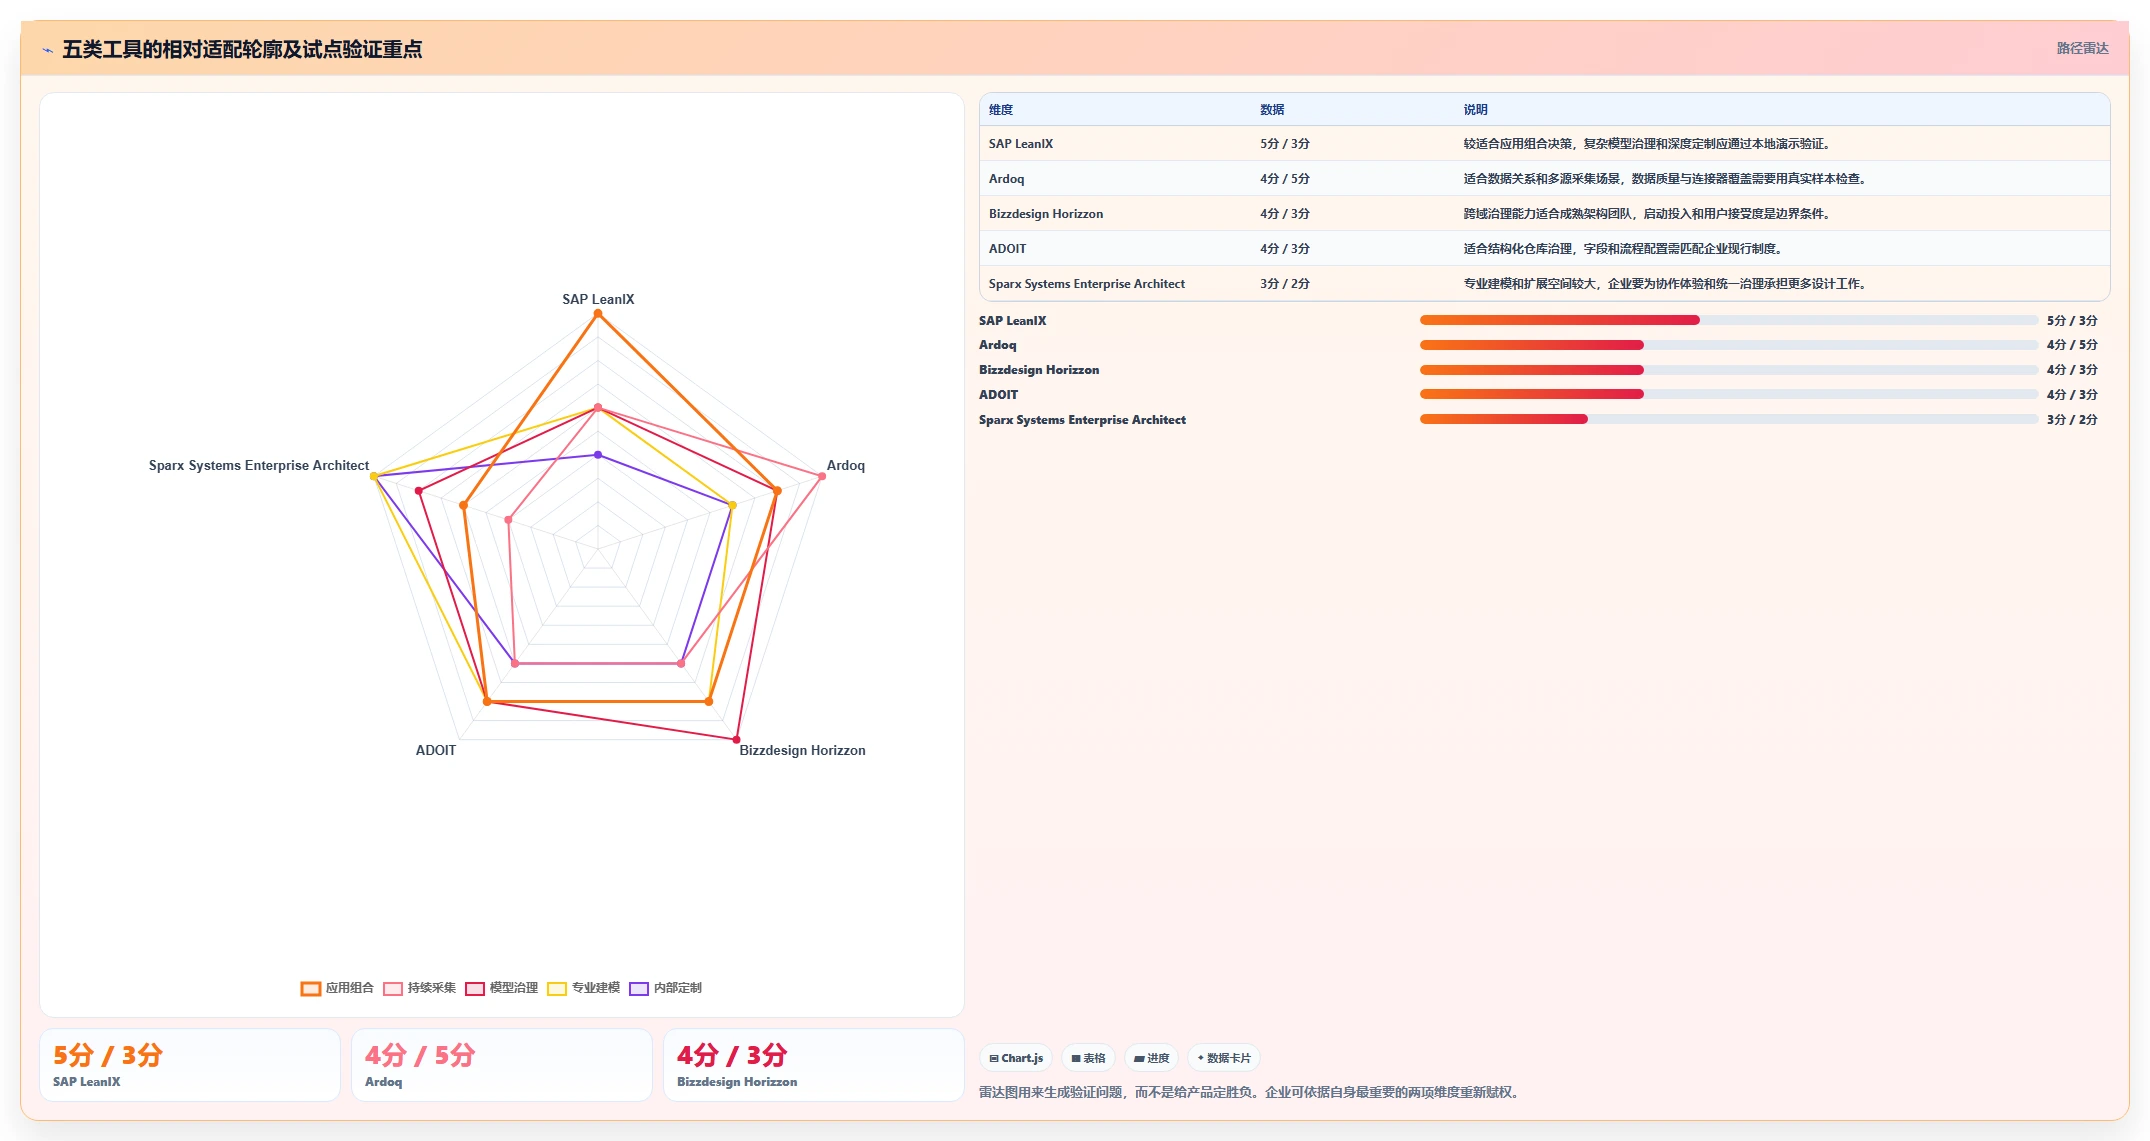
Task: Open the Bizzdesign Horizzon 4分 / 3分 card
Action: tap(814, 1065)
